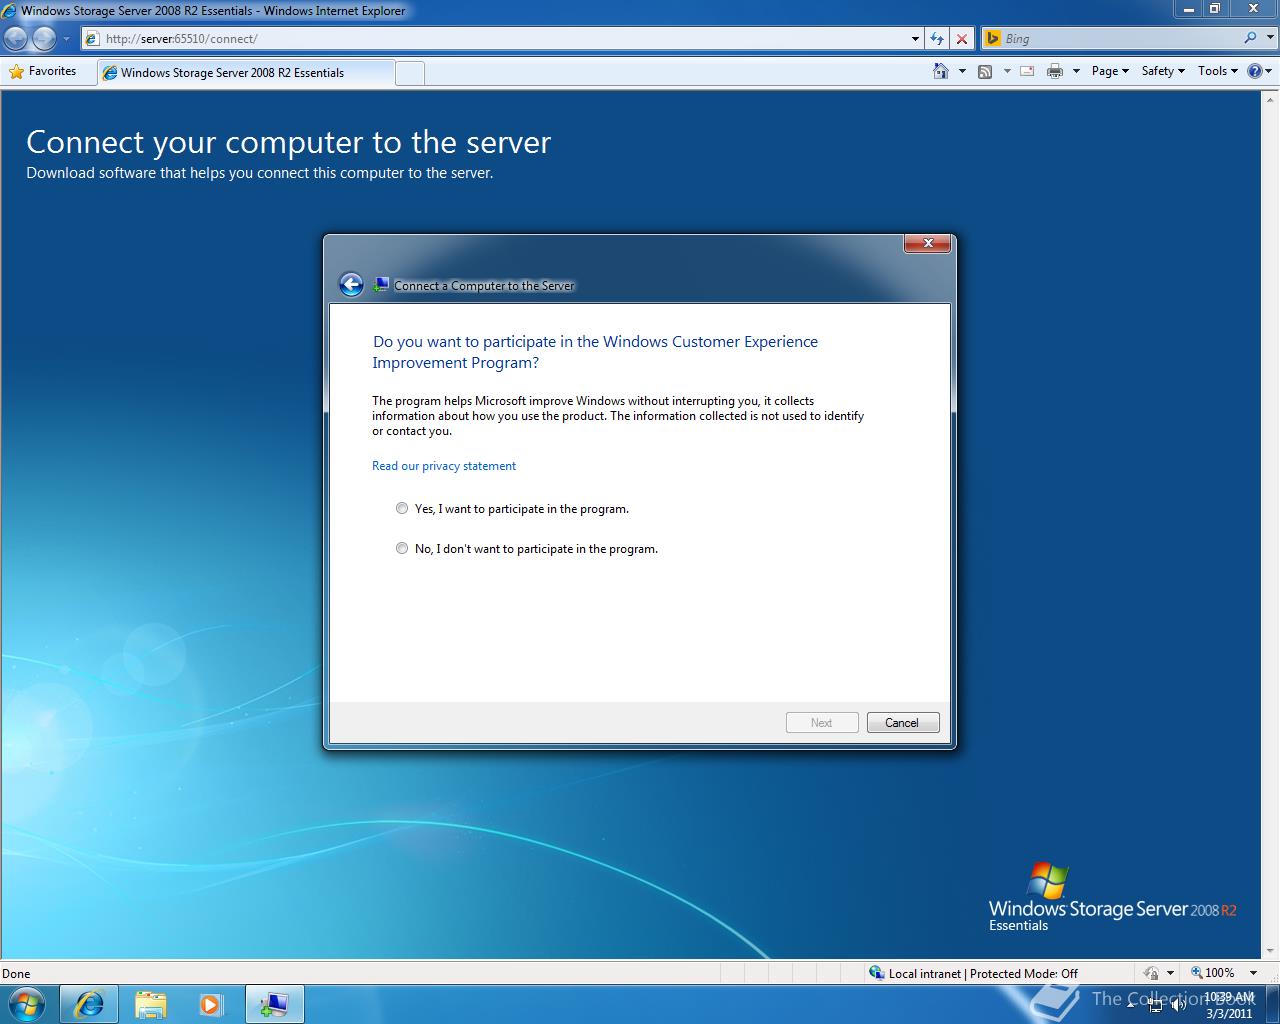Close the Connect a Computer dialog
Image resolution: width=1280 pixels, height=1024 pixels.
tap(928, 243)
